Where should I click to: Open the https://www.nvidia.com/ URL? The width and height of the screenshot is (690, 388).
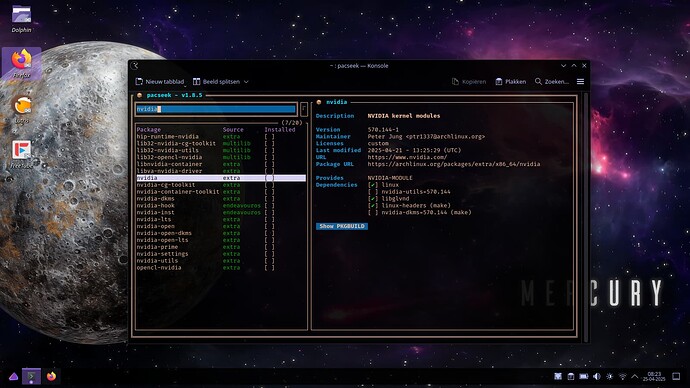(x=407, y=157)
